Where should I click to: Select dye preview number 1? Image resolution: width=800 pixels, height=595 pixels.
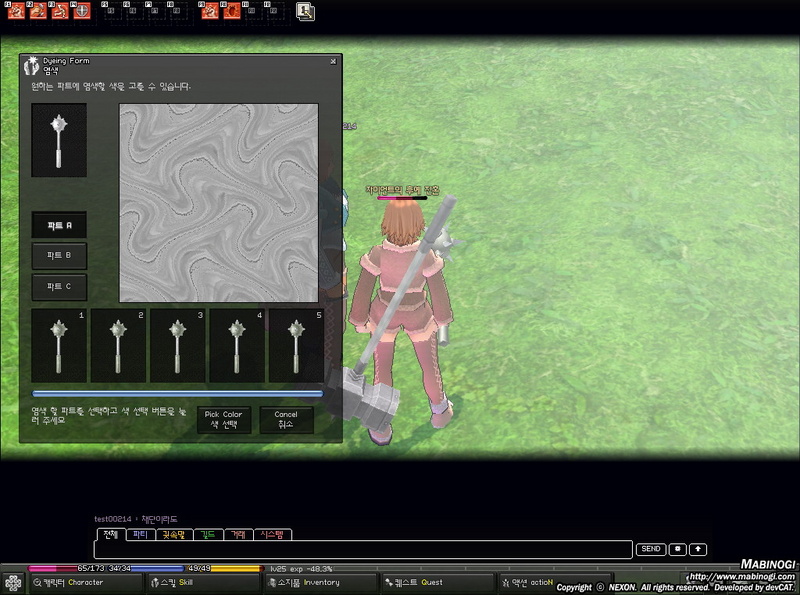[59, 345]
